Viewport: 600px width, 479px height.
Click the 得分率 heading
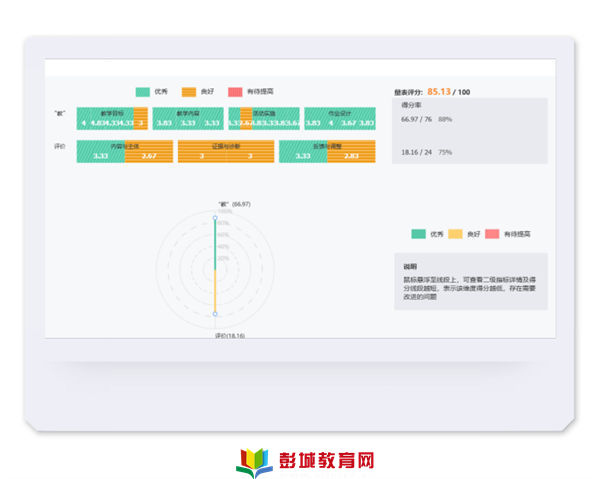tap(411, 105)
